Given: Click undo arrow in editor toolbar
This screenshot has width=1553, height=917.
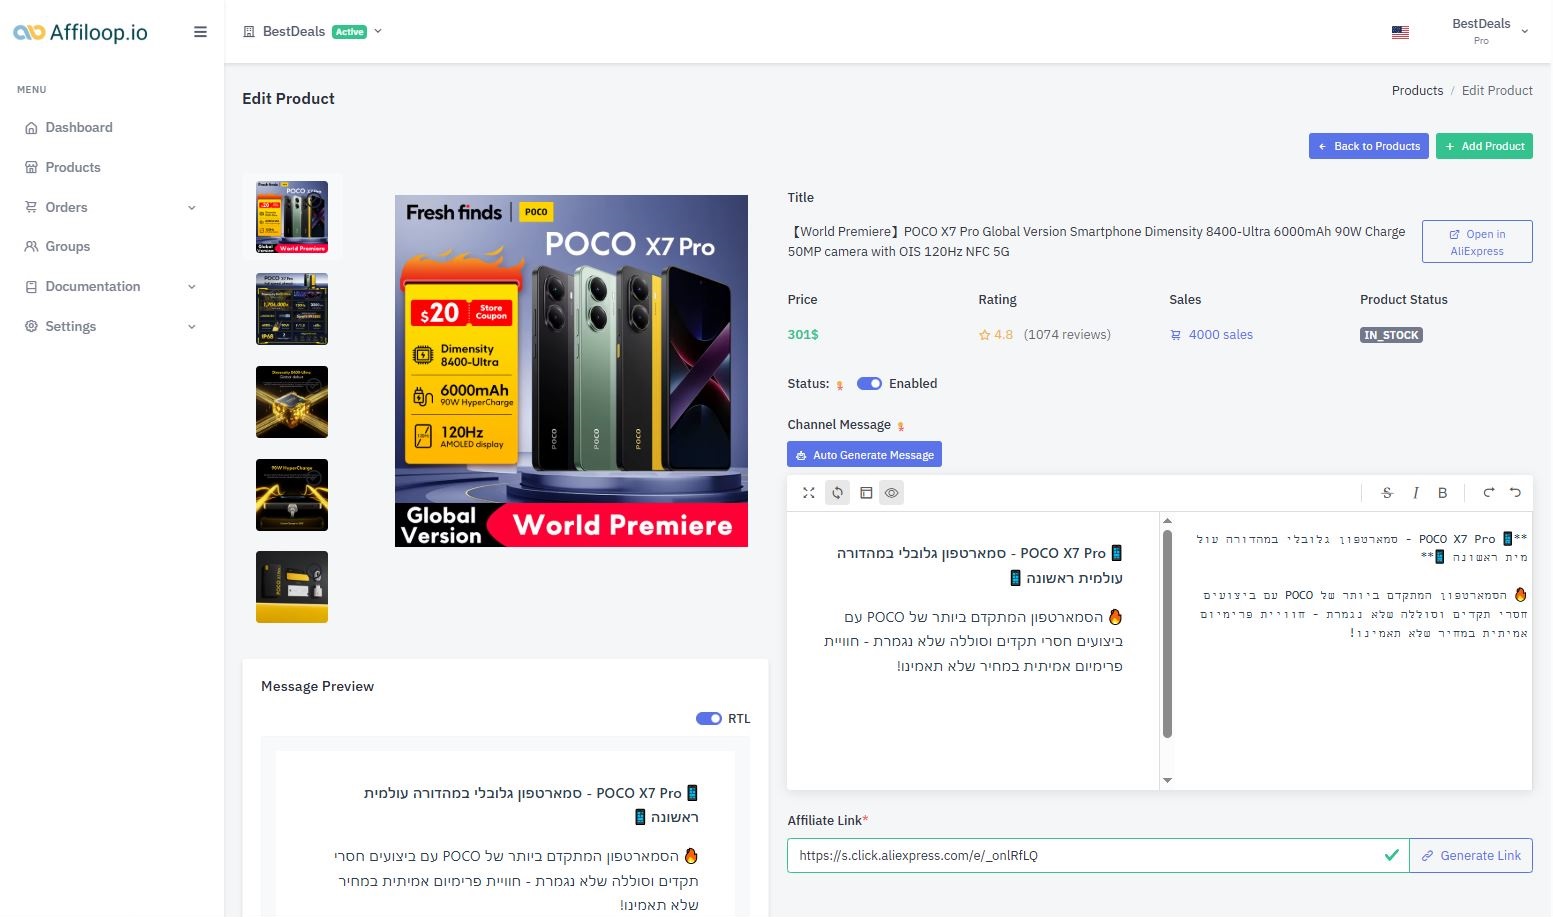Looking at the screenshot, I should point(1515,493).
